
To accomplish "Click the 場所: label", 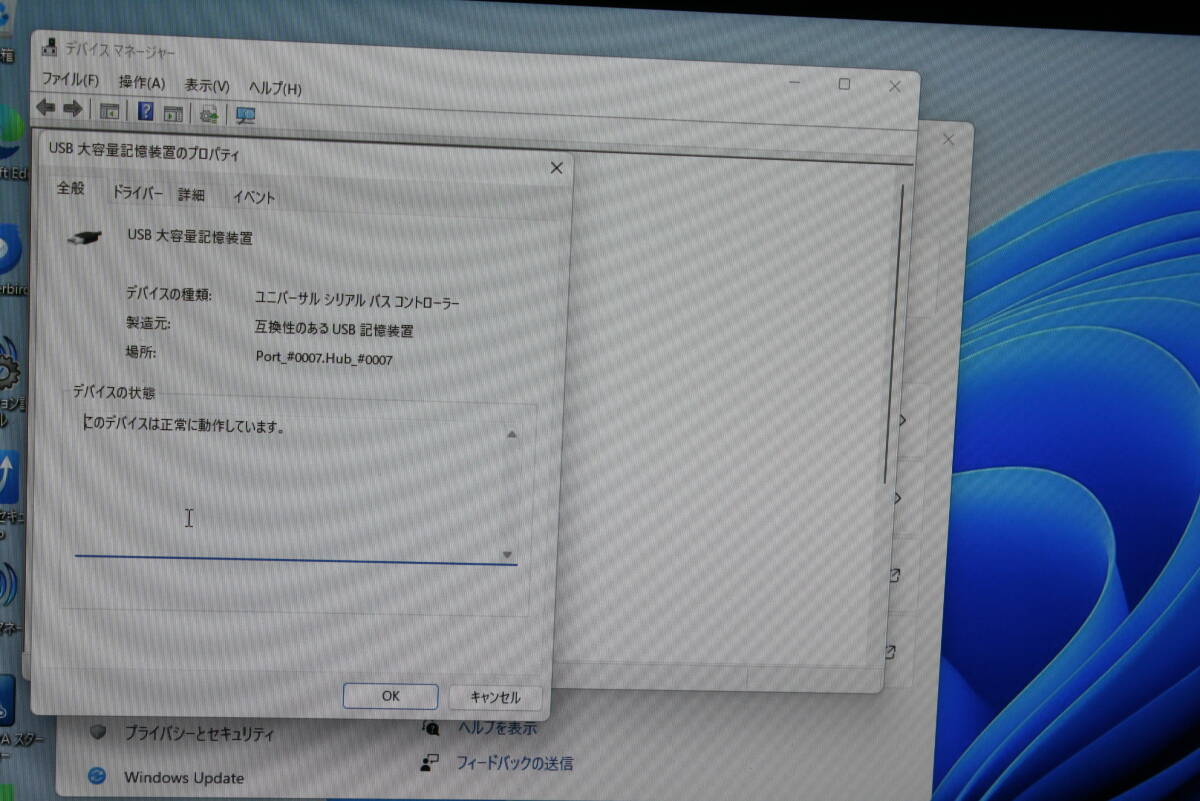I will (140, 352).
